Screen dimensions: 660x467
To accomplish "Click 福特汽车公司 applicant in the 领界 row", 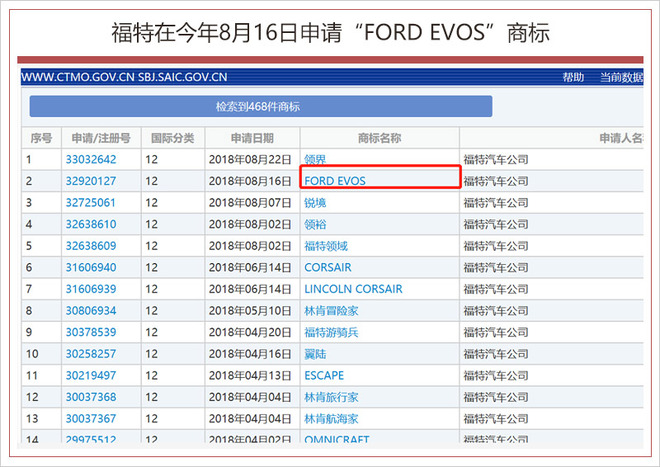I will tap(496, 160).
